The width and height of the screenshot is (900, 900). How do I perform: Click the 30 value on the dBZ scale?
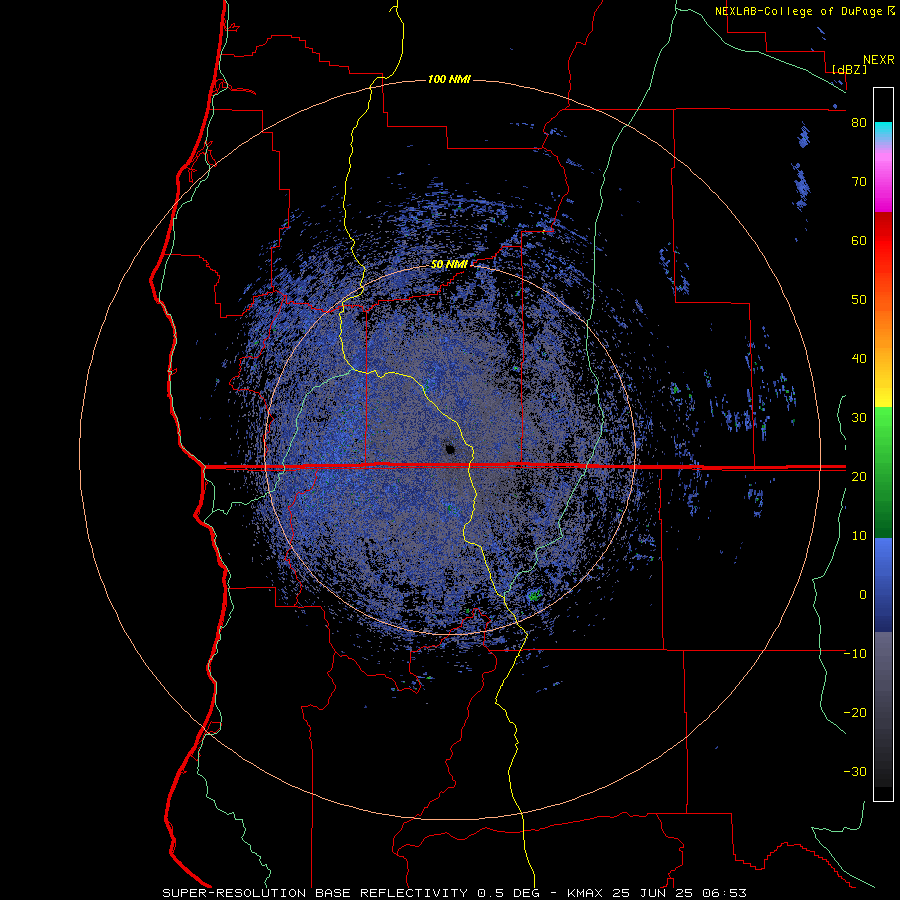(859, 417)
